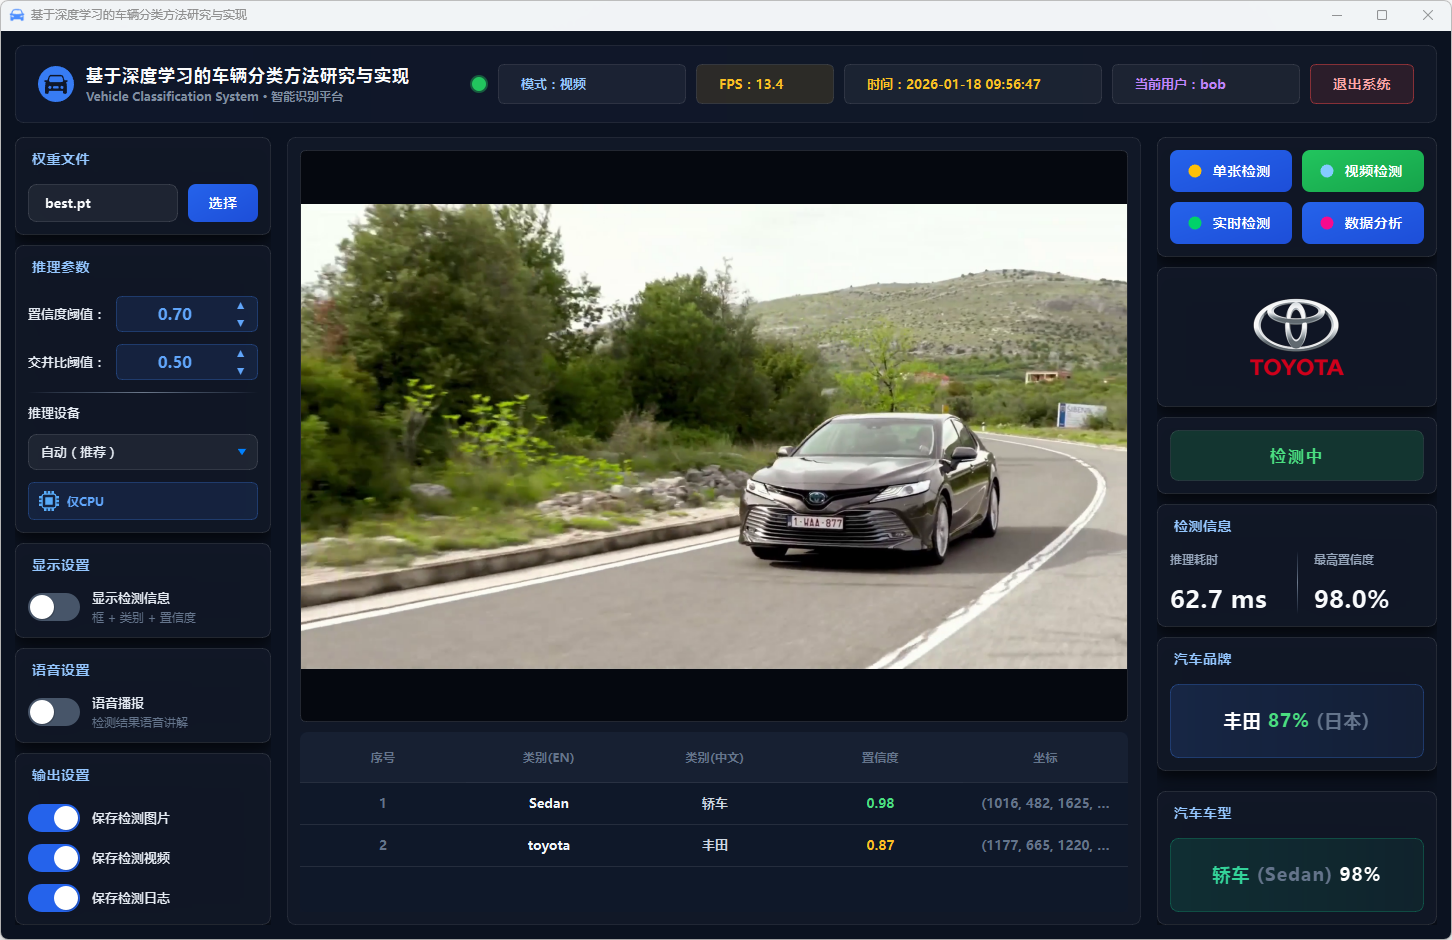Click the CPU chip icon beside 仅CPU
The image size is (1452, 940).
pyautogui.click(x=49, y=501)
